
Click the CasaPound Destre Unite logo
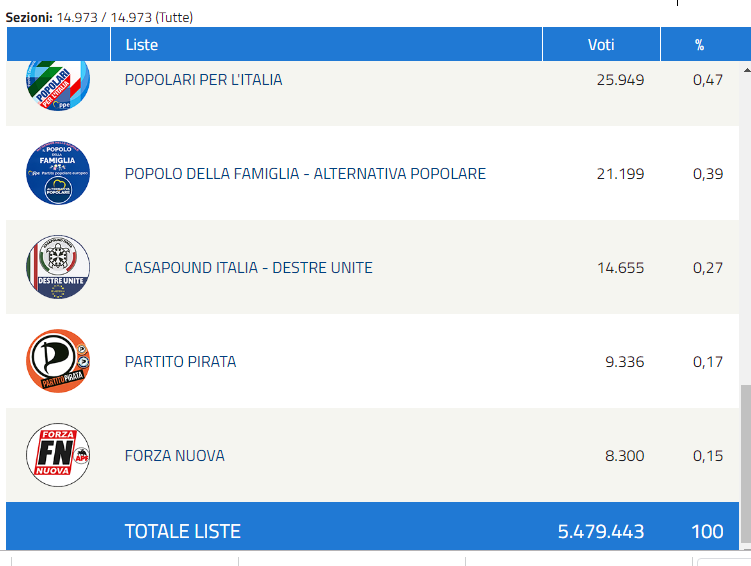(x=58, y=267)
